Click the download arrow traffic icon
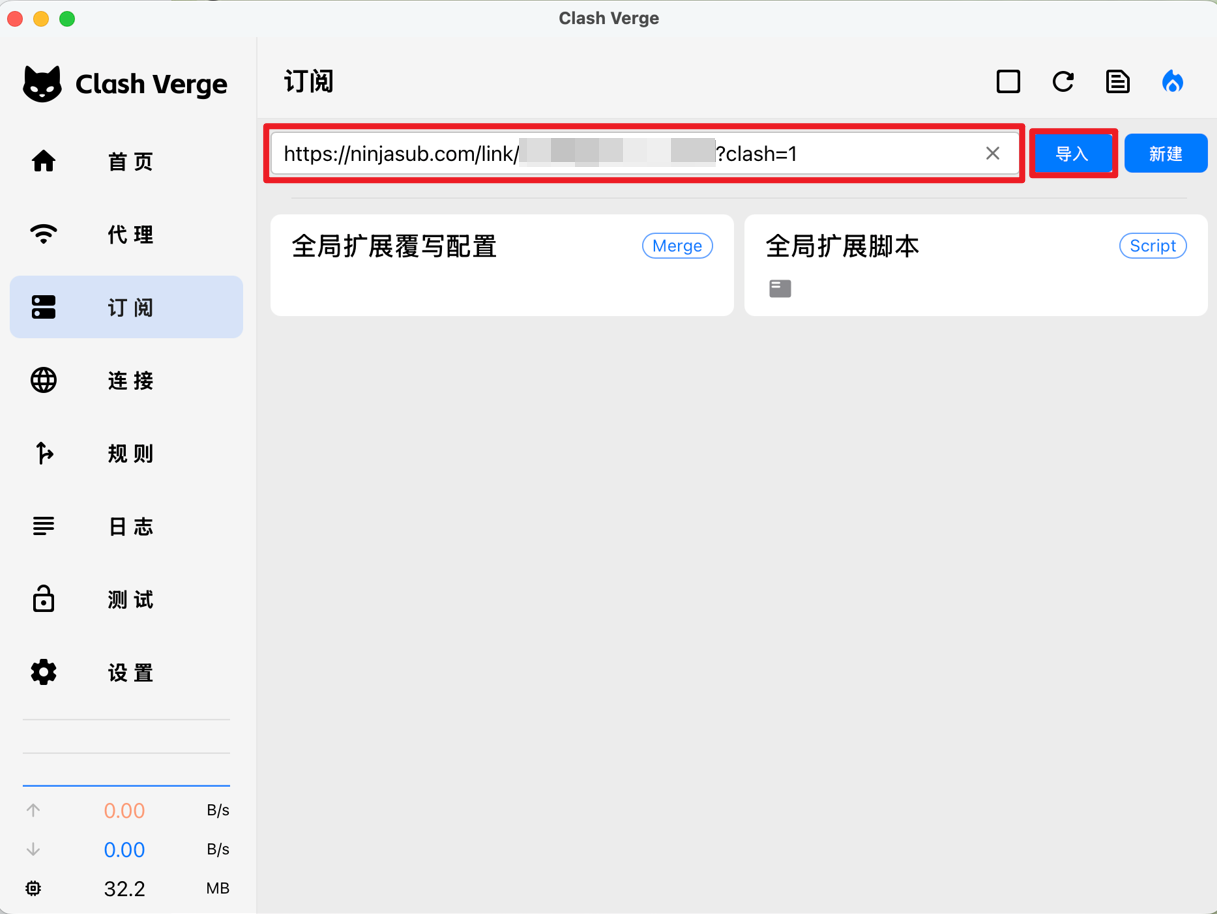Image resolution: width=1217 pixels, height=914 pixels. 33,849
